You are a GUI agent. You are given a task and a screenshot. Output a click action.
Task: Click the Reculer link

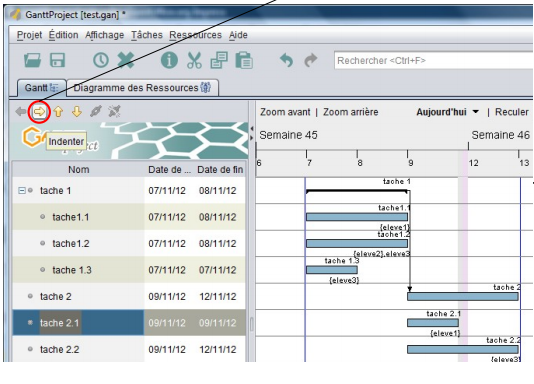coord(512,112)
